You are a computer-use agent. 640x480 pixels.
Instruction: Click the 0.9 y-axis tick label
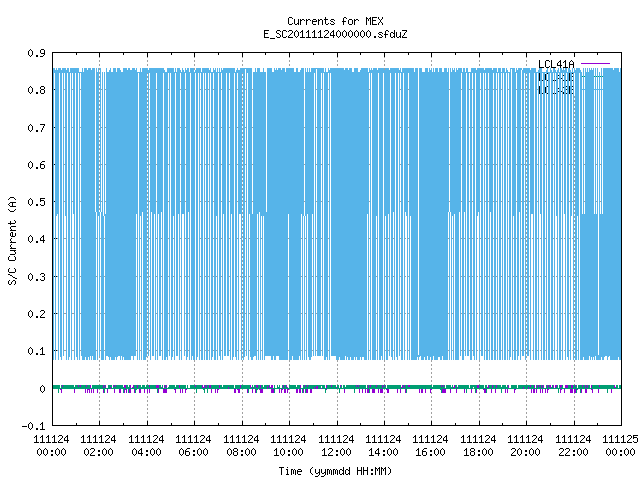[x=36, y=53]
